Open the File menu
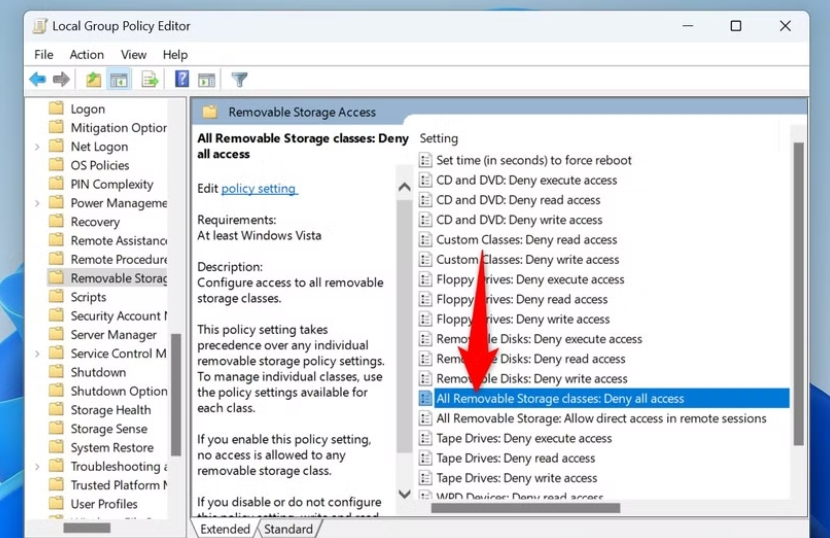830x538 pixels. tap(43, 55)
